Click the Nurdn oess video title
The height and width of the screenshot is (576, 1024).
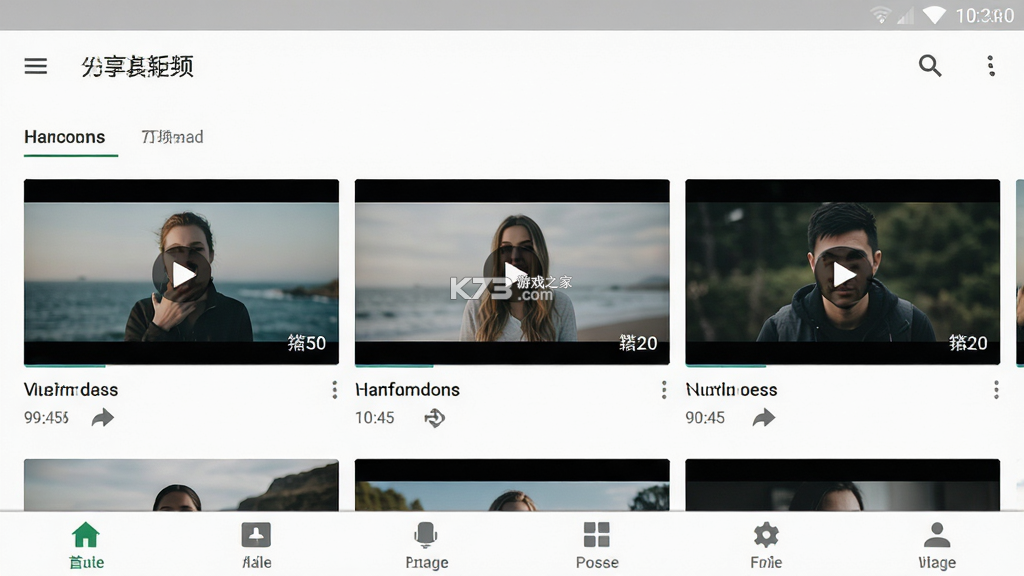click(x=731, y=390)
